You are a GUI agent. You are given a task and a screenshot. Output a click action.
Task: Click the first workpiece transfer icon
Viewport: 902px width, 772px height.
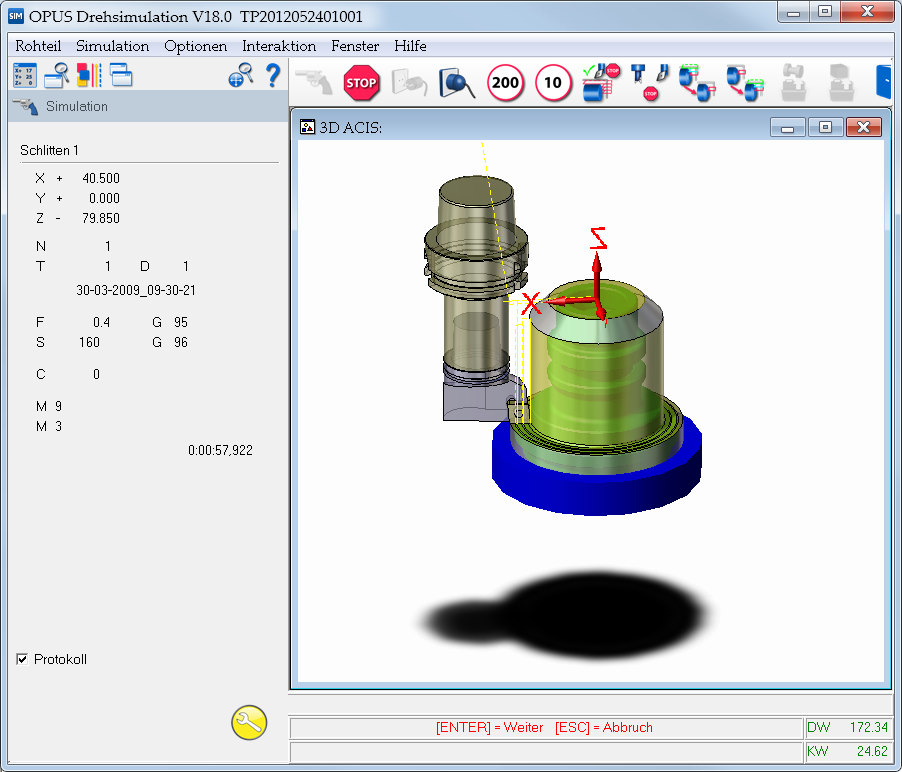point(697,83)
